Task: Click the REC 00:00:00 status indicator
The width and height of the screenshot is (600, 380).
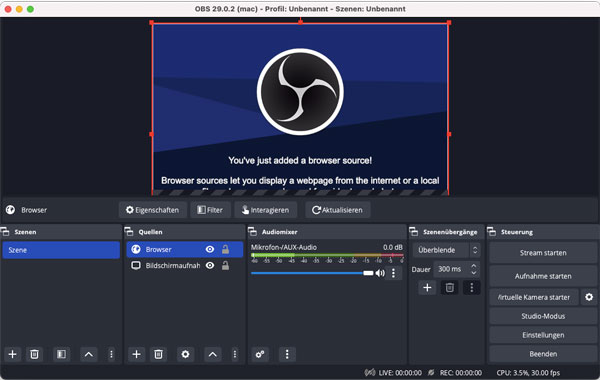Action: [x=455, y=373]
